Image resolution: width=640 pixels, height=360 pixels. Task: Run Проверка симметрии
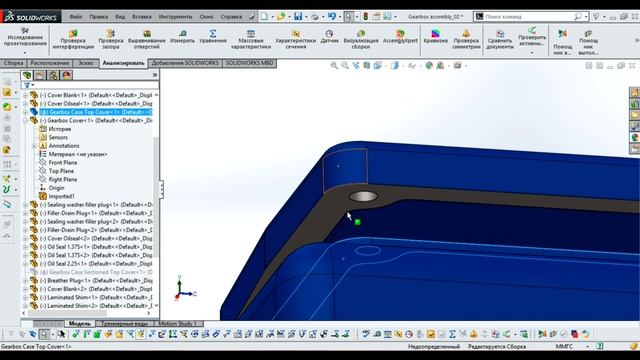pos(466,39)
